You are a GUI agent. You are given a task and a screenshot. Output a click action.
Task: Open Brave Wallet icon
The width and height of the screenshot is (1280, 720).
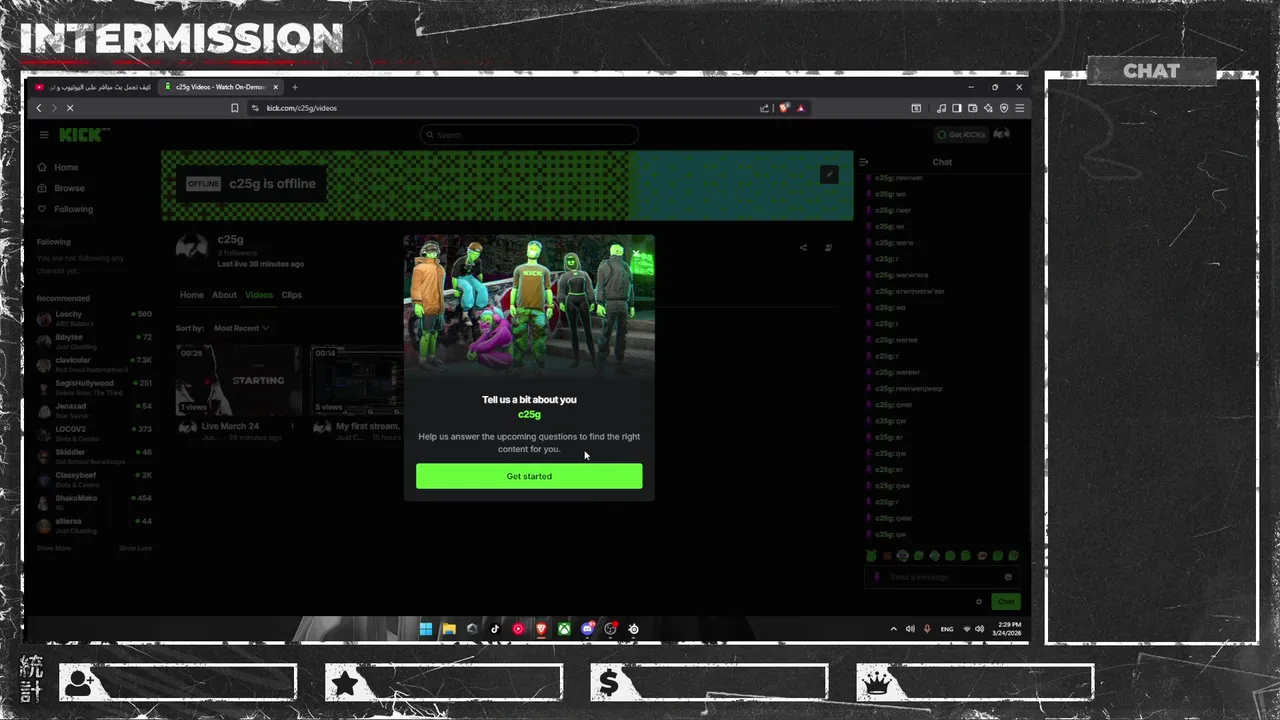pos(972,108)
